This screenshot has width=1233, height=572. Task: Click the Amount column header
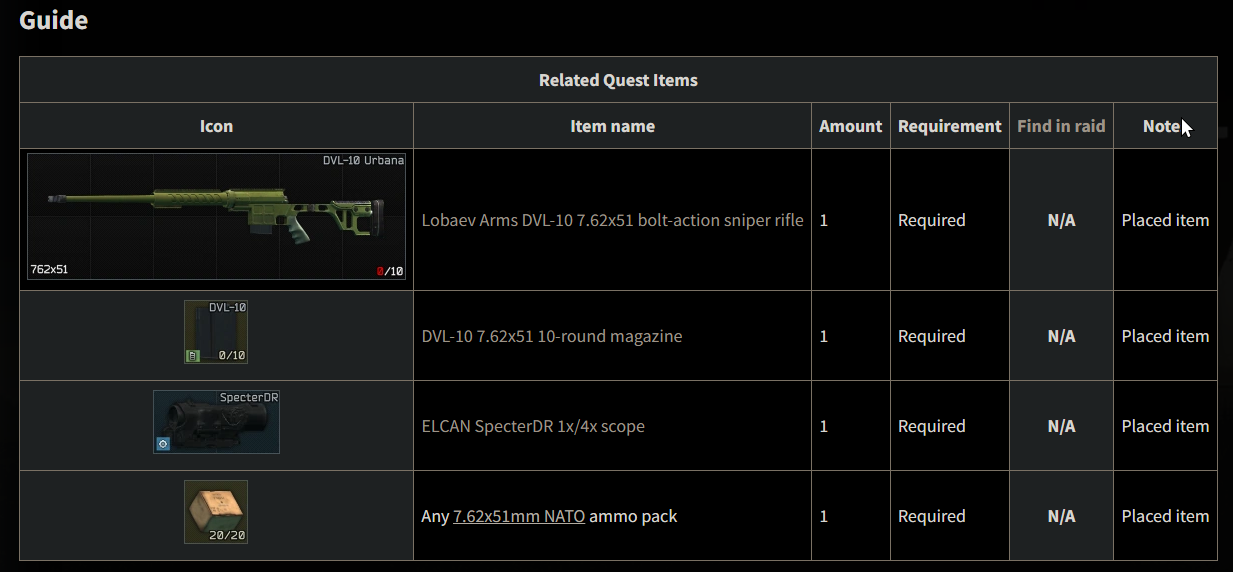[851, 126]
